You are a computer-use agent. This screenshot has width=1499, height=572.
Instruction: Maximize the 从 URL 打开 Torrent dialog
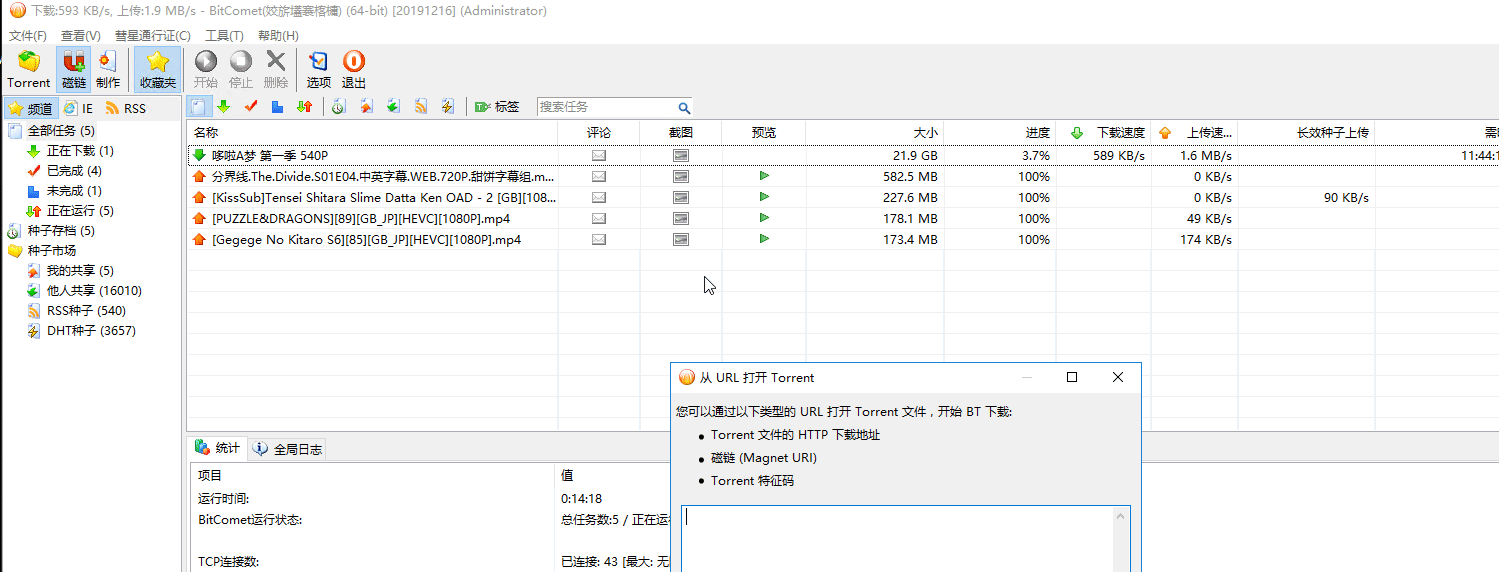[x=1072, y=377]
